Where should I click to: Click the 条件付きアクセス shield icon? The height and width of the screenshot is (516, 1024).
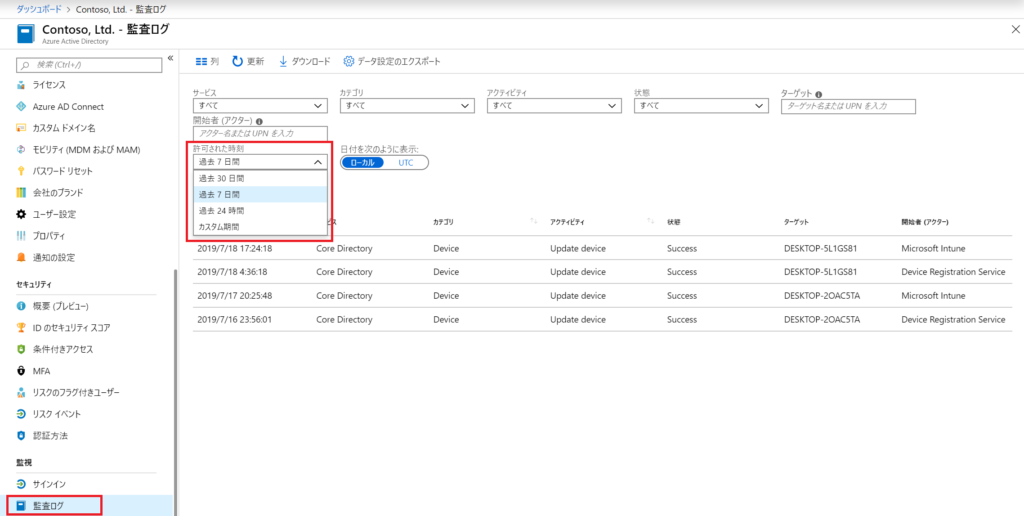click(21, 349)
